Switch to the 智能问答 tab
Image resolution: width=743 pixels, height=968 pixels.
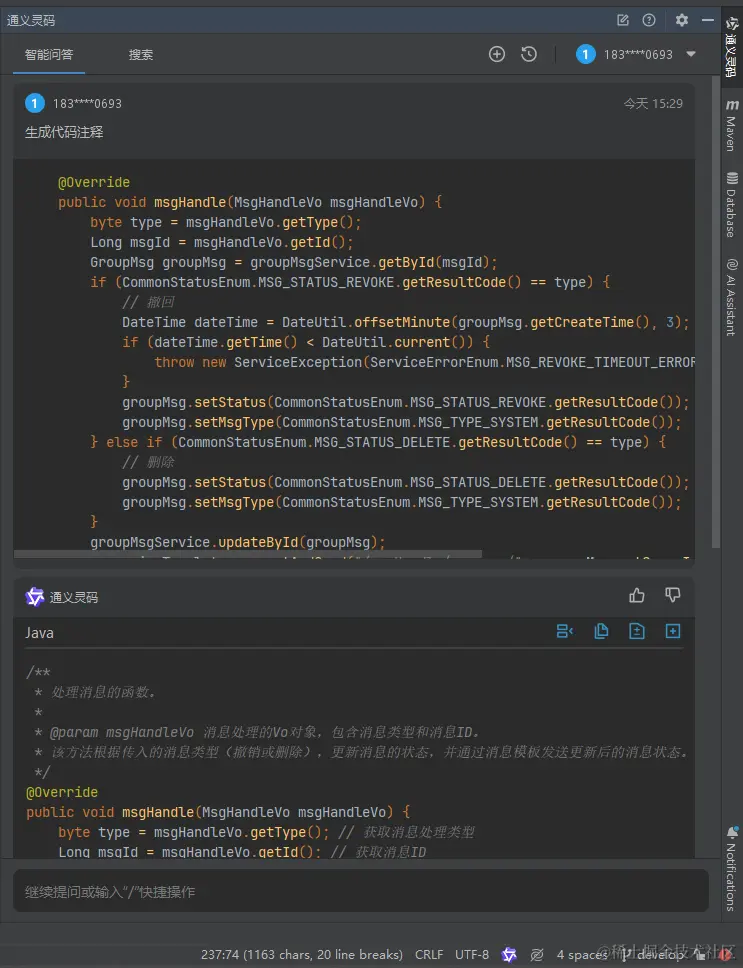coord(49,54)
